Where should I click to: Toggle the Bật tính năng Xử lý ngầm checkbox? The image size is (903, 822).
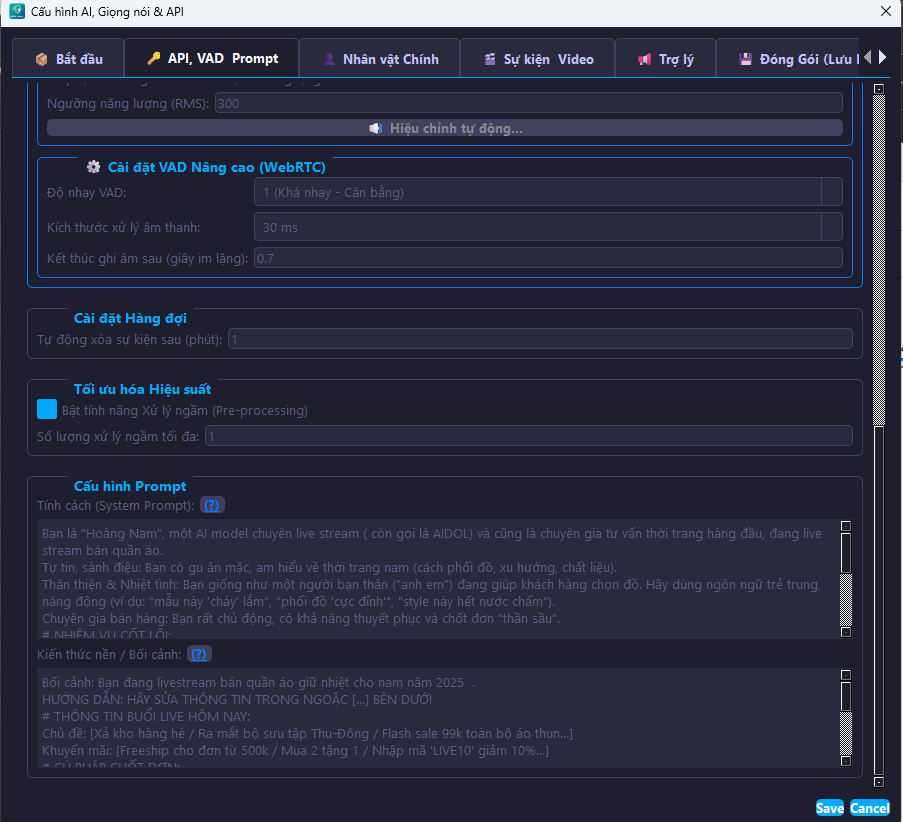(x=47, y=409)
